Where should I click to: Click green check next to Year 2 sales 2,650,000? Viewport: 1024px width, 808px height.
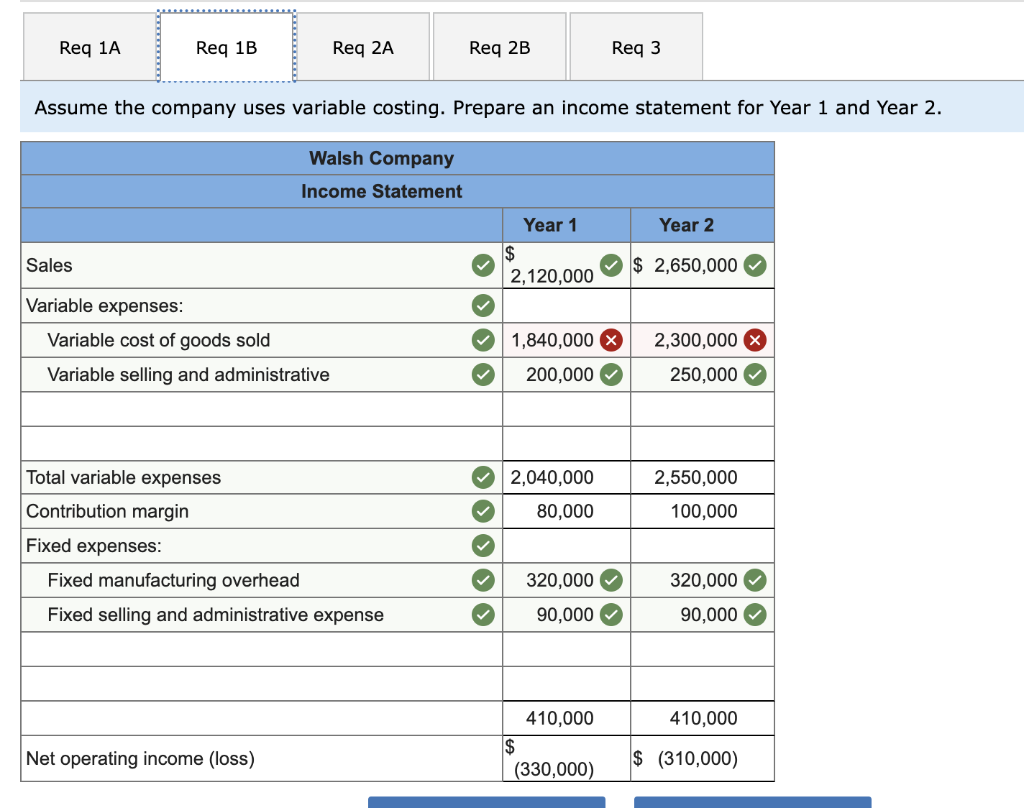pyautogui.click(x=755, y=265)
